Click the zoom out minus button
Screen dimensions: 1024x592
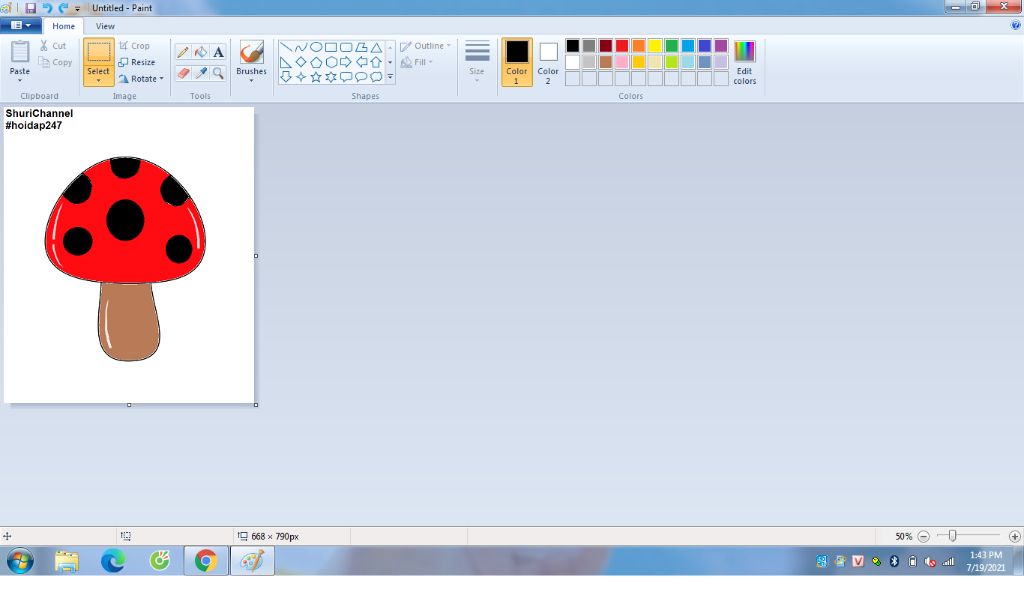923,536
